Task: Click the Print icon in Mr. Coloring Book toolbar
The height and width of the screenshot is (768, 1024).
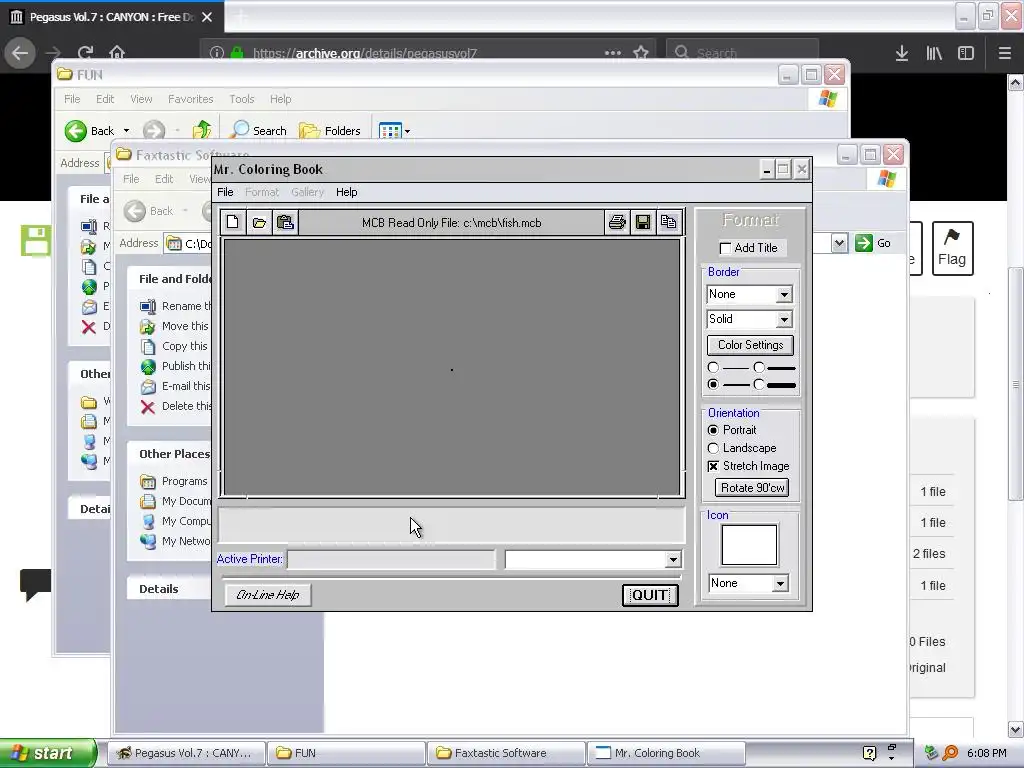Action: coord(617,223)
